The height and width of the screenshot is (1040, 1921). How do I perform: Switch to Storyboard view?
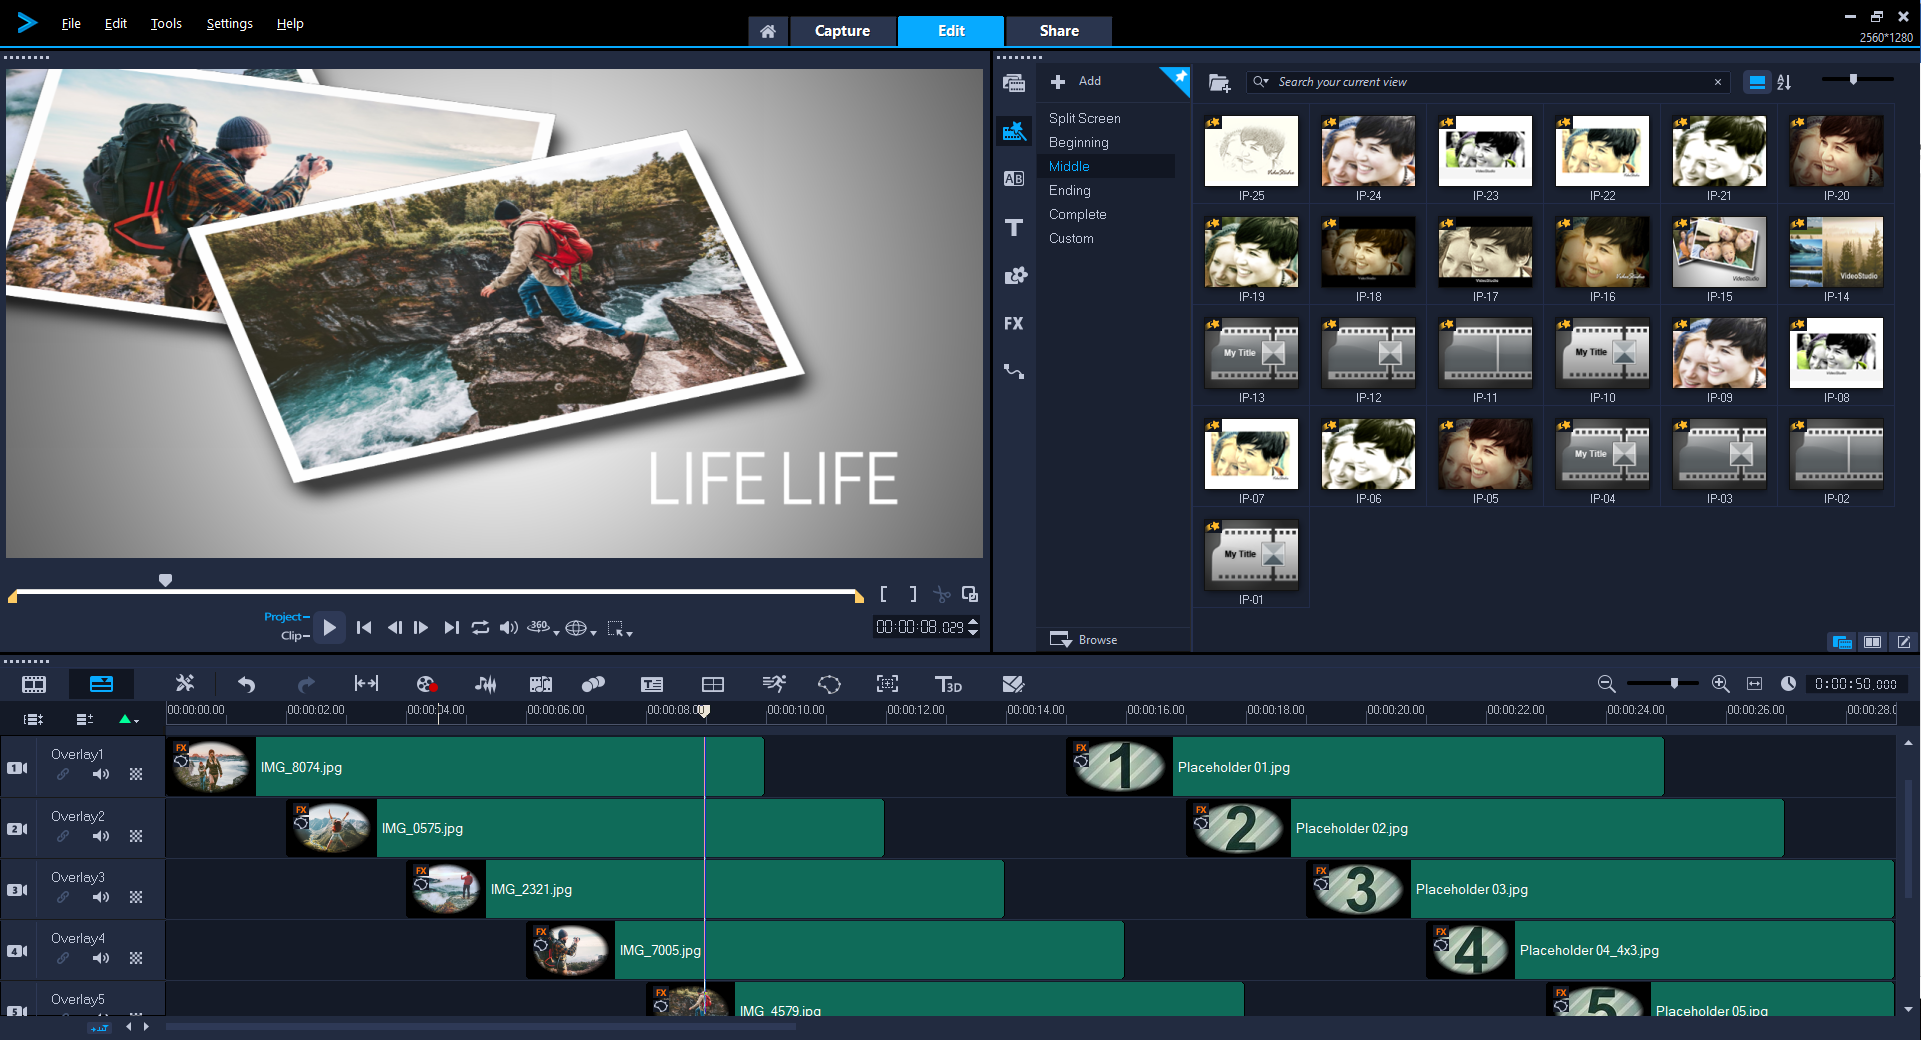click(x=34, y=684)
